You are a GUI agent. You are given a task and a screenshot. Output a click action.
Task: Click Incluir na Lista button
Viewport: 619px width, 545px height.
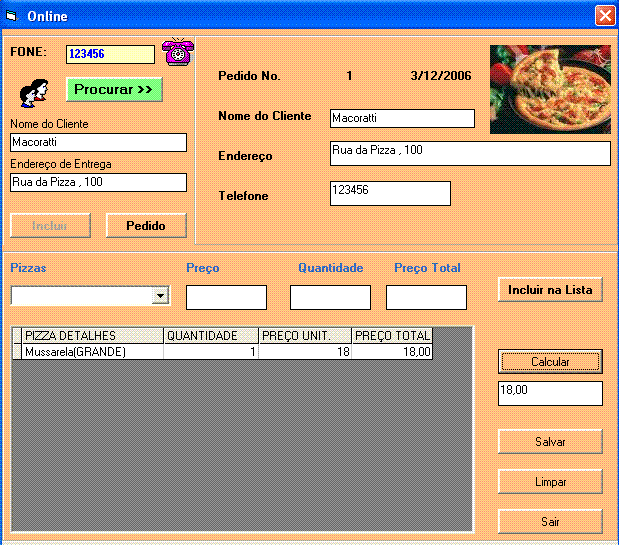(x=550, y=290)
